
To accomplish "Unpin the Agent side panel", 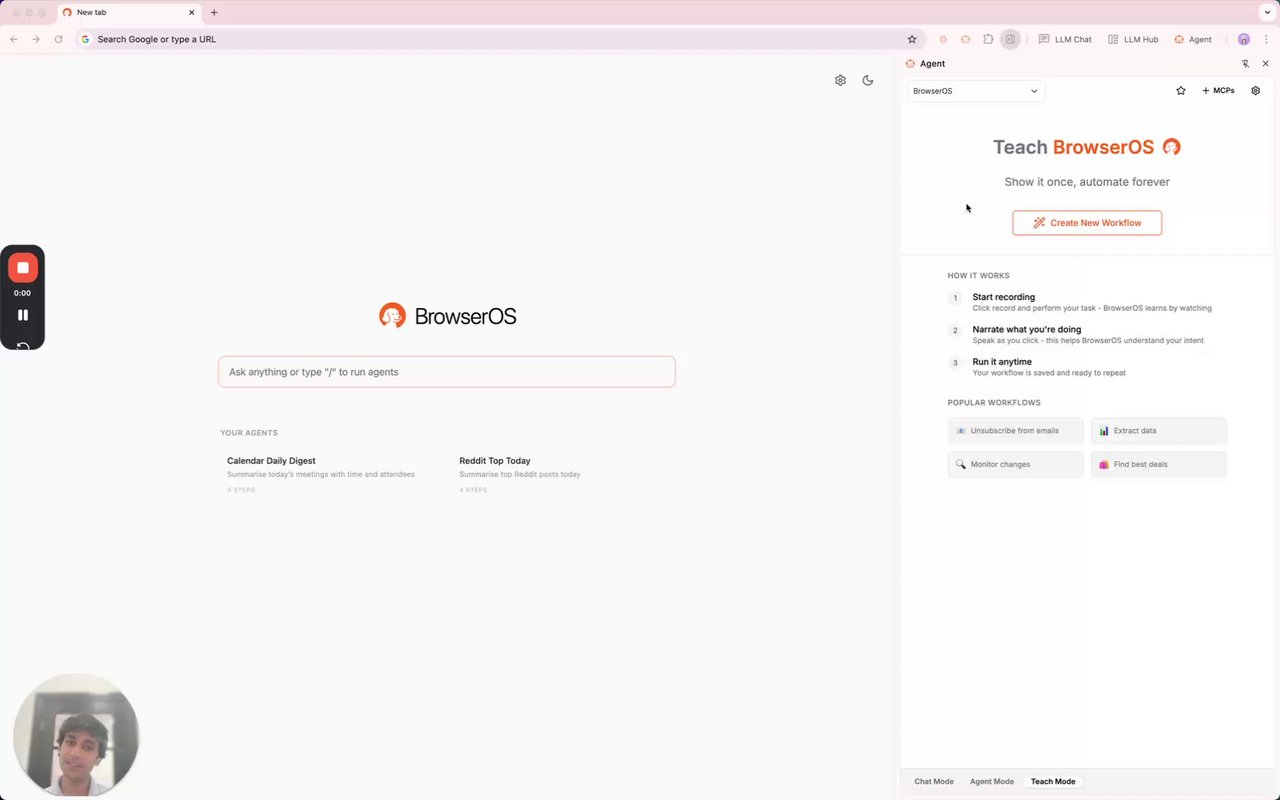I will coord(1246,63).
